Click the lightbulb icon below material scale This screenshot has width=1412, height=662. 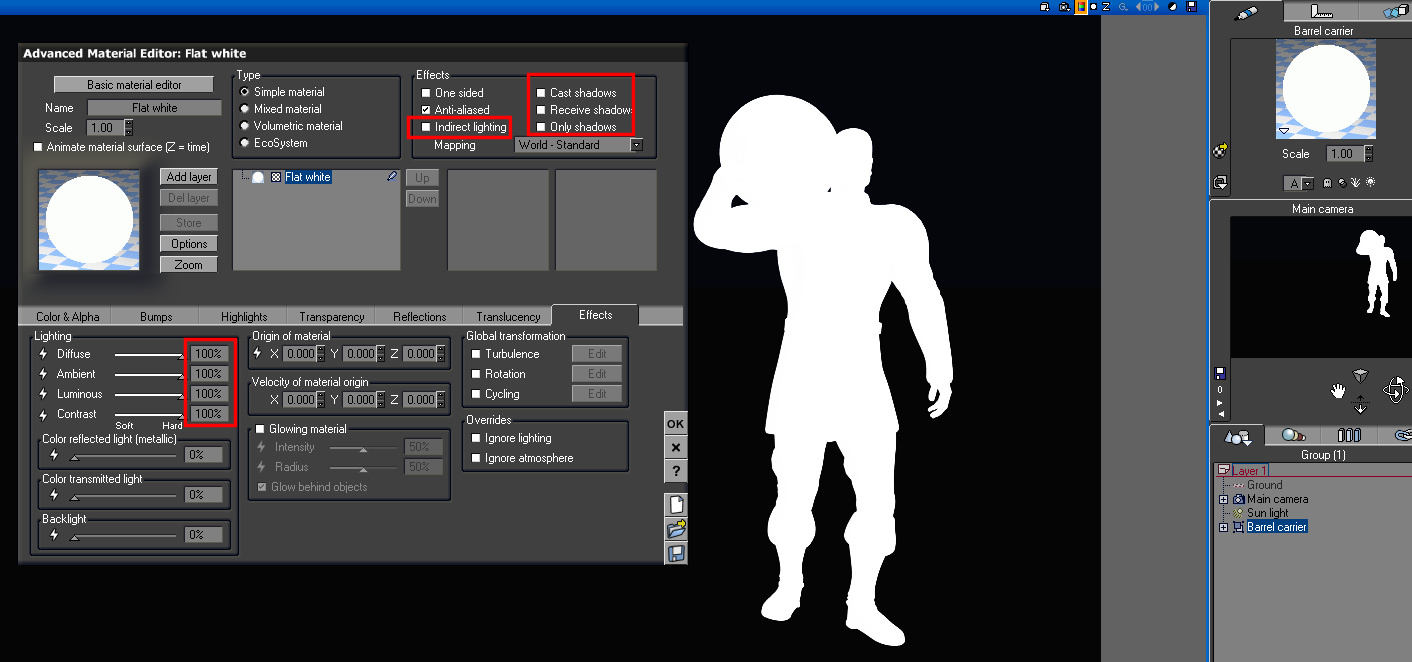click(x=1370, y=183)
